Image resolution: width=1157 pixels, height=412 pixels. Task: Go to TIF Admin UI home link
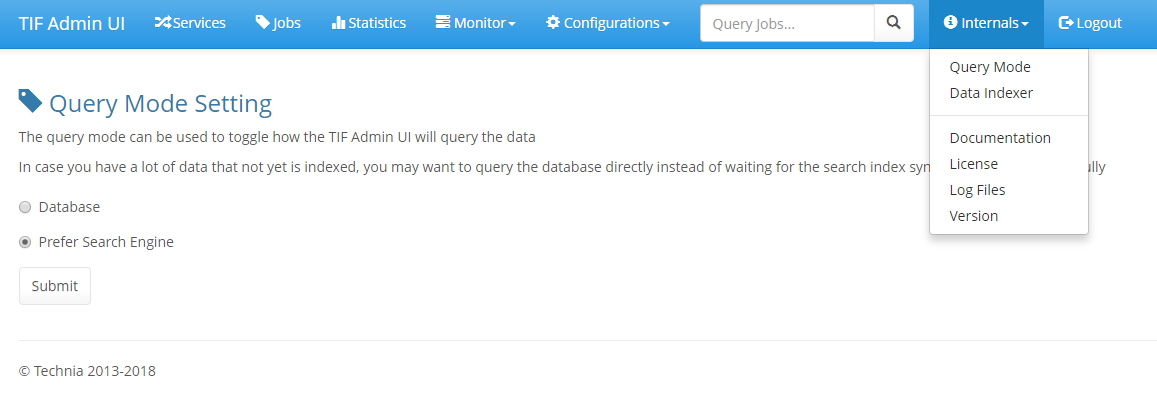[x=72, y=23]
